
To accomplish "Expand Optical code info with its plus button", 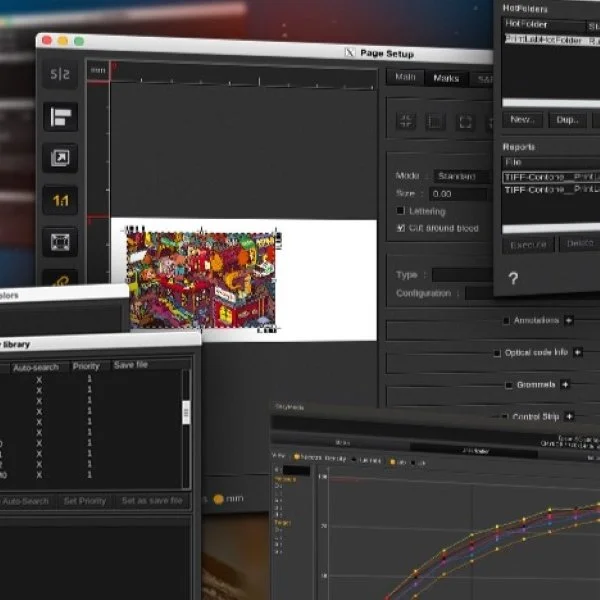I will coord(578,352).
